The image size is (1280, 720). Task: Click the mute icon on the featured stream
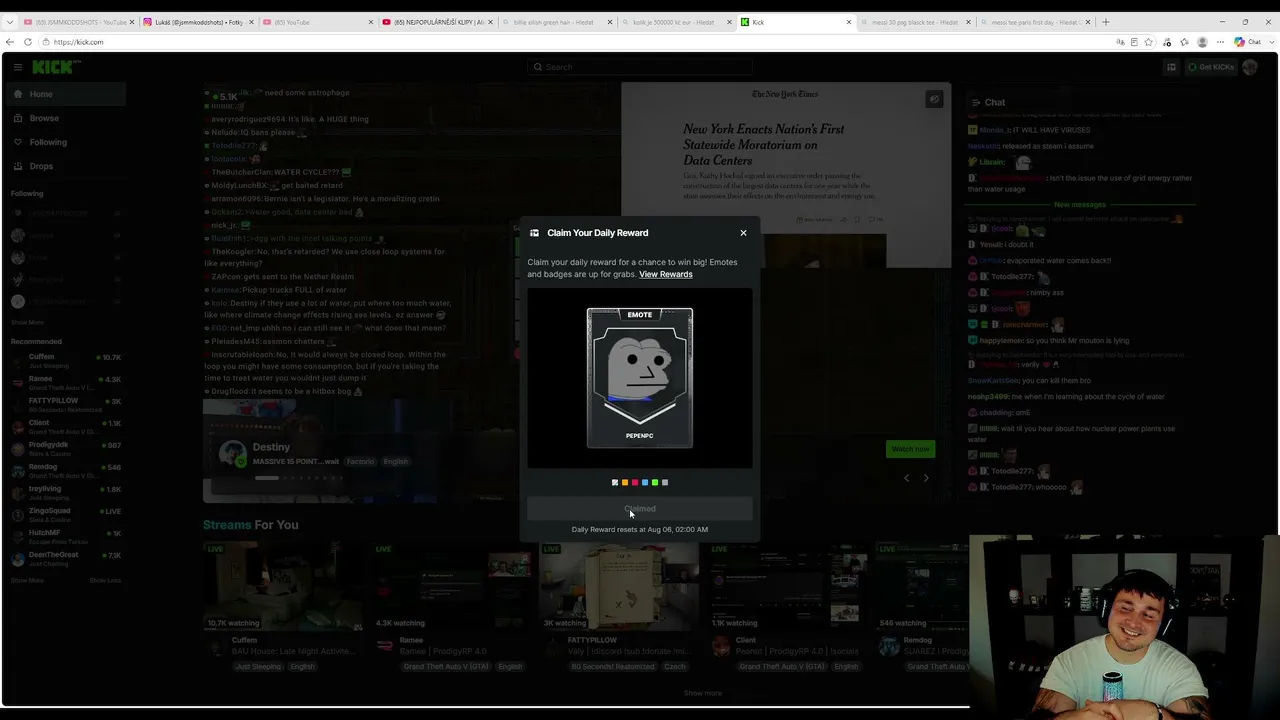934,99
